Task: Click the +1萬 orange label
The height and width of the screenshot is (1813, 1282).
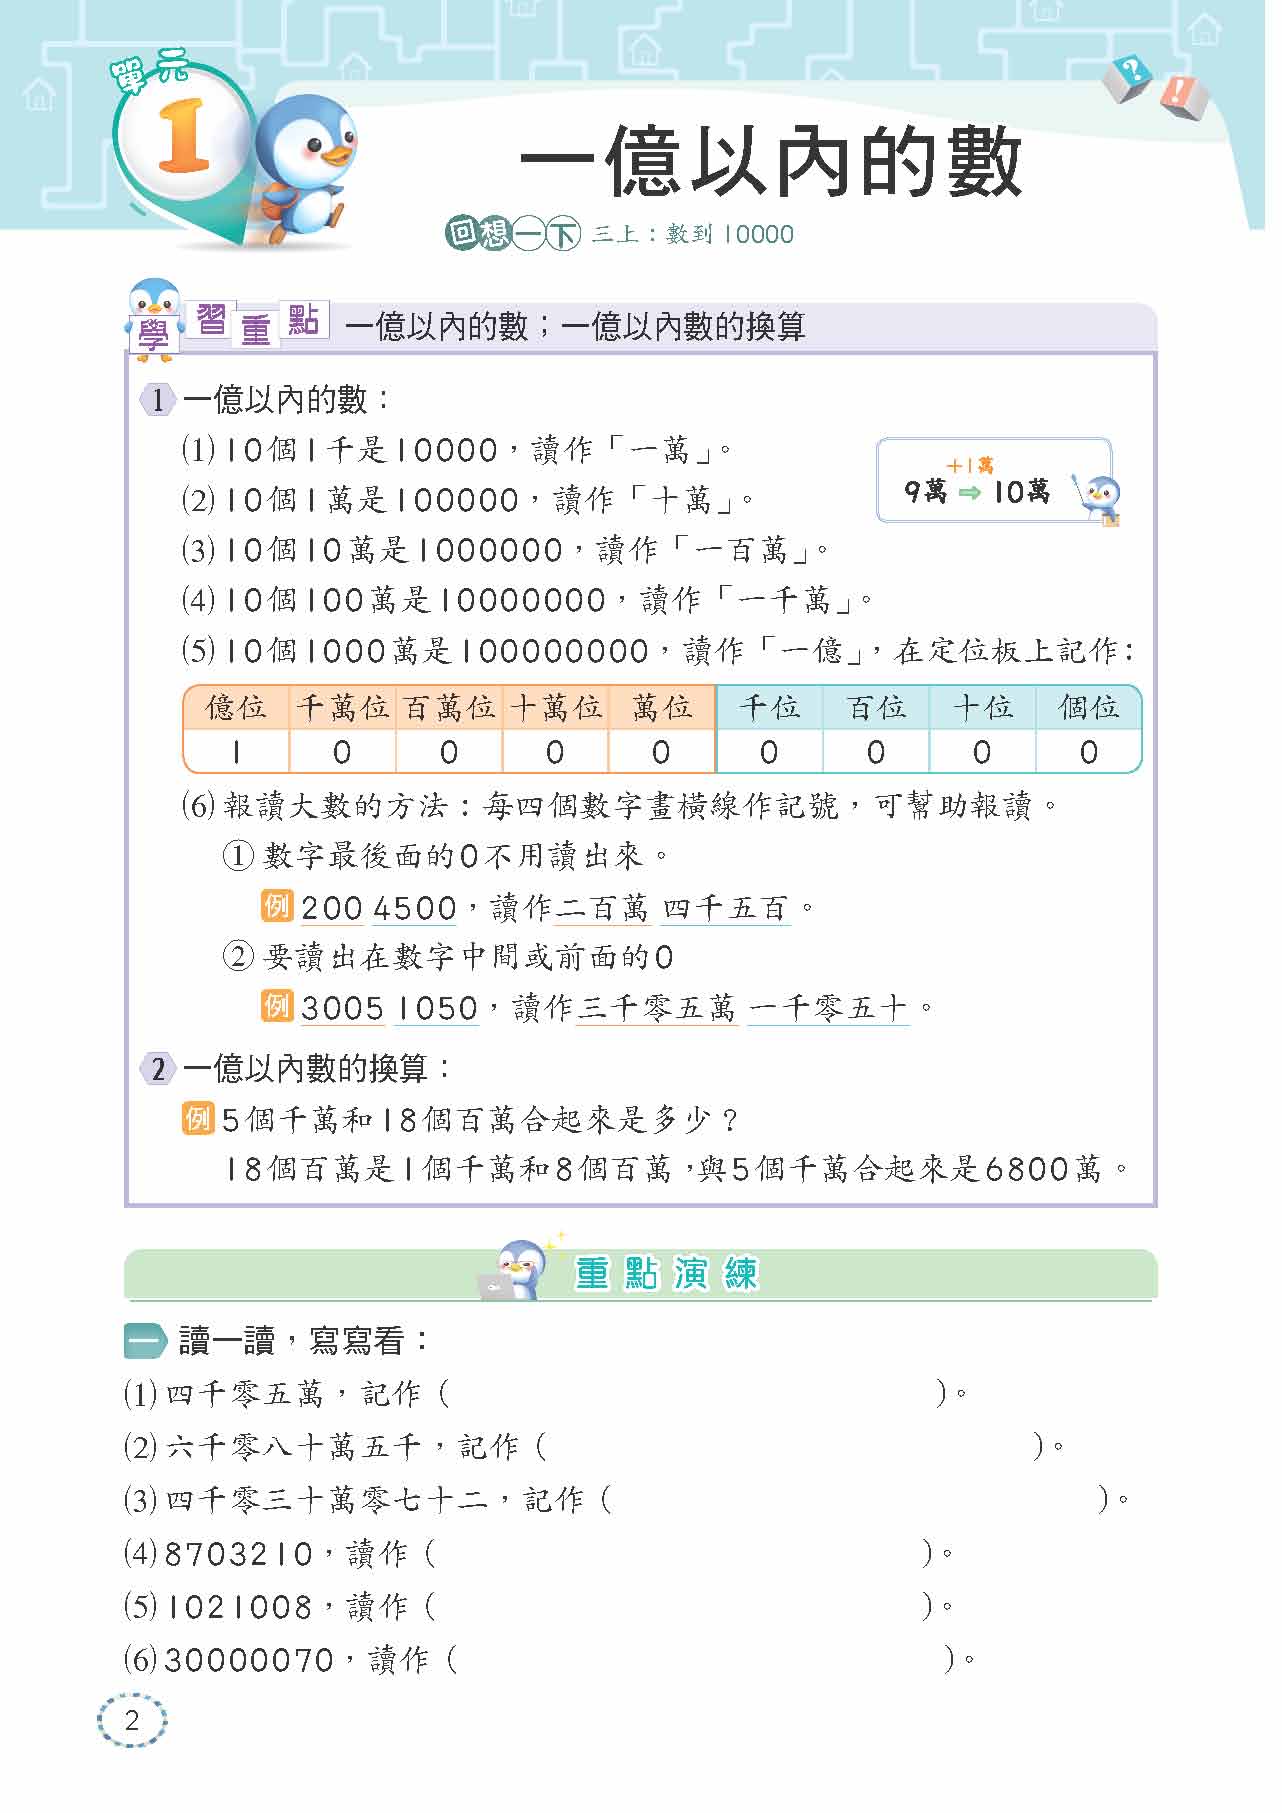Action: click(969, 465)
